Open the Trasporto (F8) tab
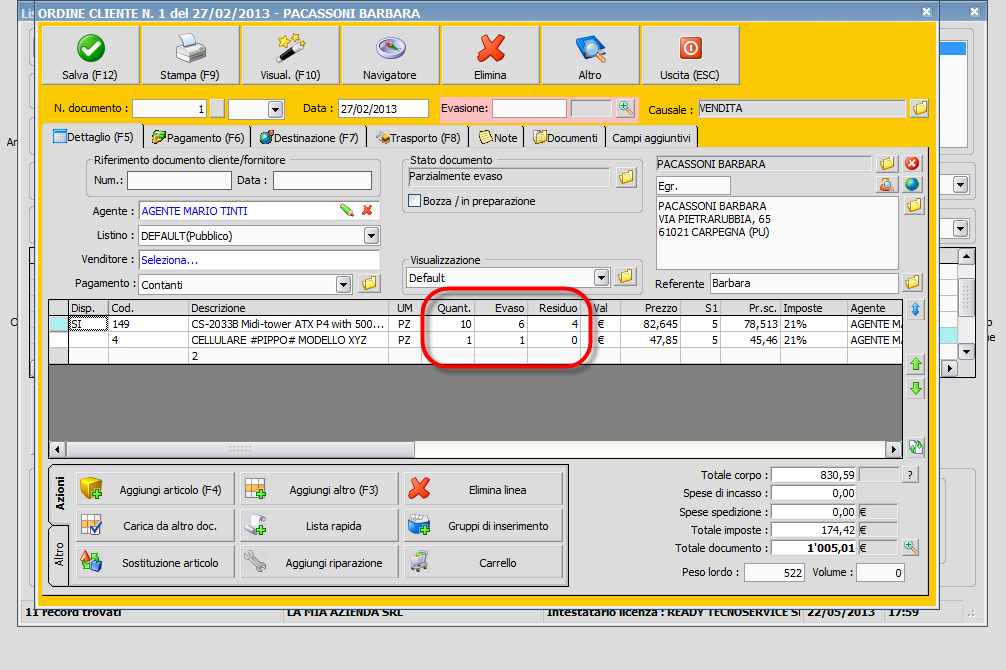Image resolution: width=1006 pixels, height=670 pixels. (418, 138)
